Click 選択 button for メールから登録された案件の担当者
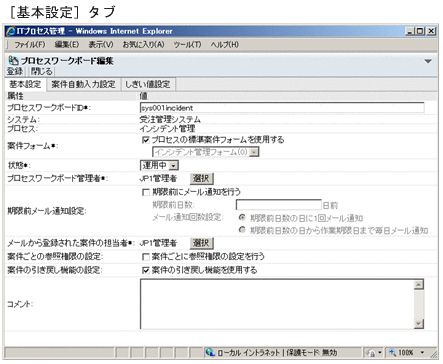 (x=201, y=243)
